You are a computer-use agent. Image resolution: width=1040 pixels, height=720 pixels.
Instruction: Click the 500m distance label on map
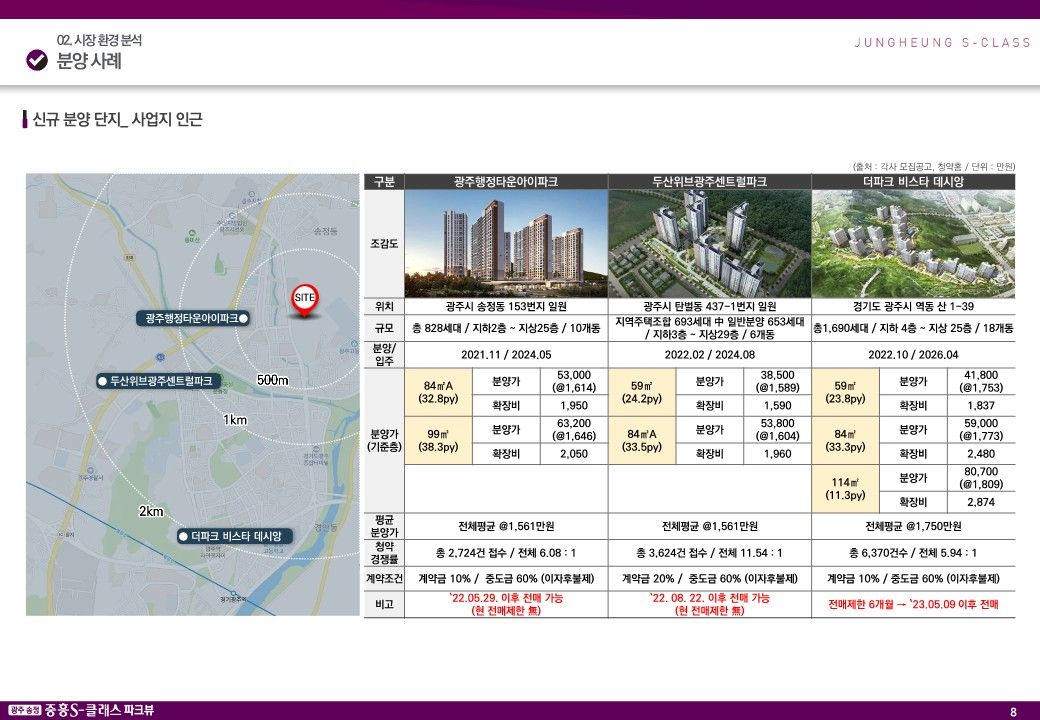tap(272, 380)
